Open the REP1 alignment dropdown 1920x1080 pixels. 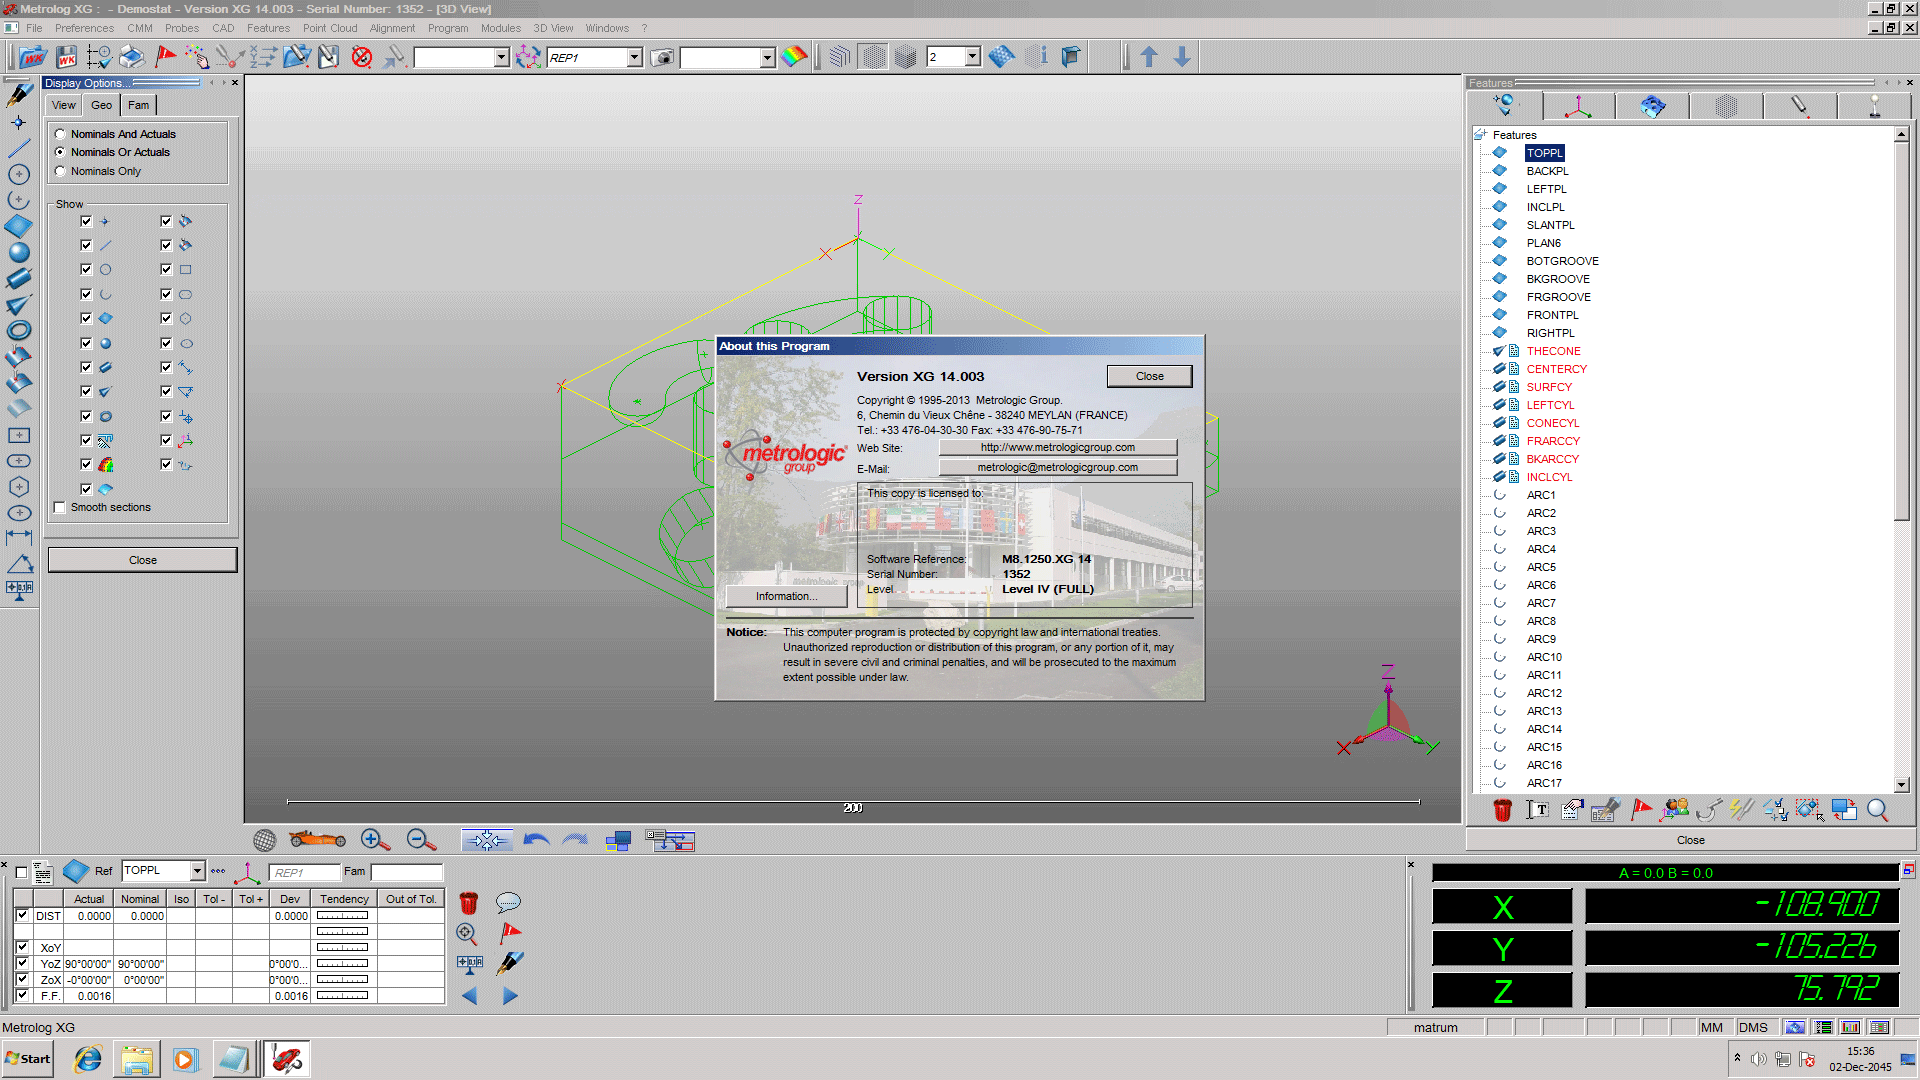click(634, 58)
